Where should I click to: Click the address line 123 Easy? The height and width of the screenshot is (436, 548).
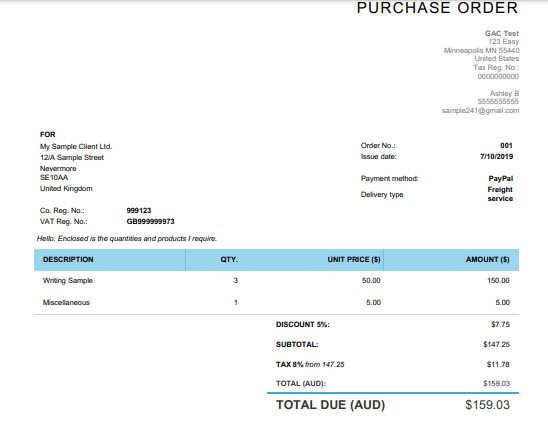pos(504,42)
